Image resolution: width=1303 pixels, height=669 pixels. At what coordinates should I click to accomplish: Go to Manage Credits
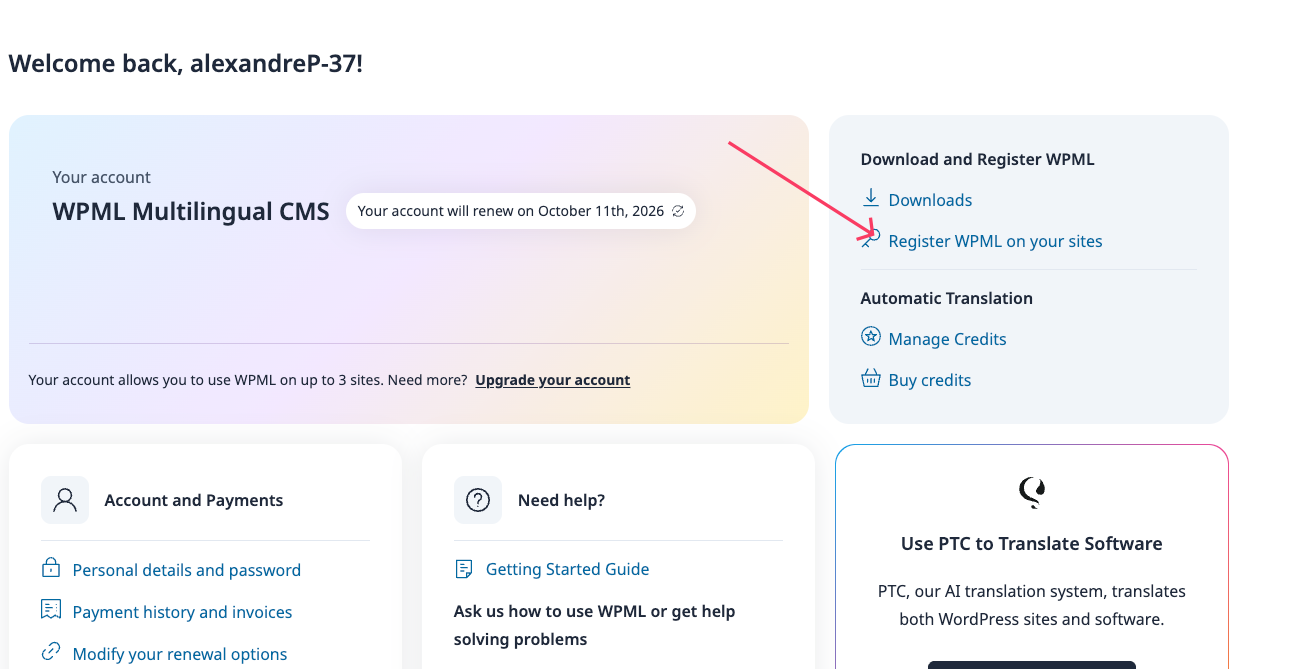[x=947, y=339]
